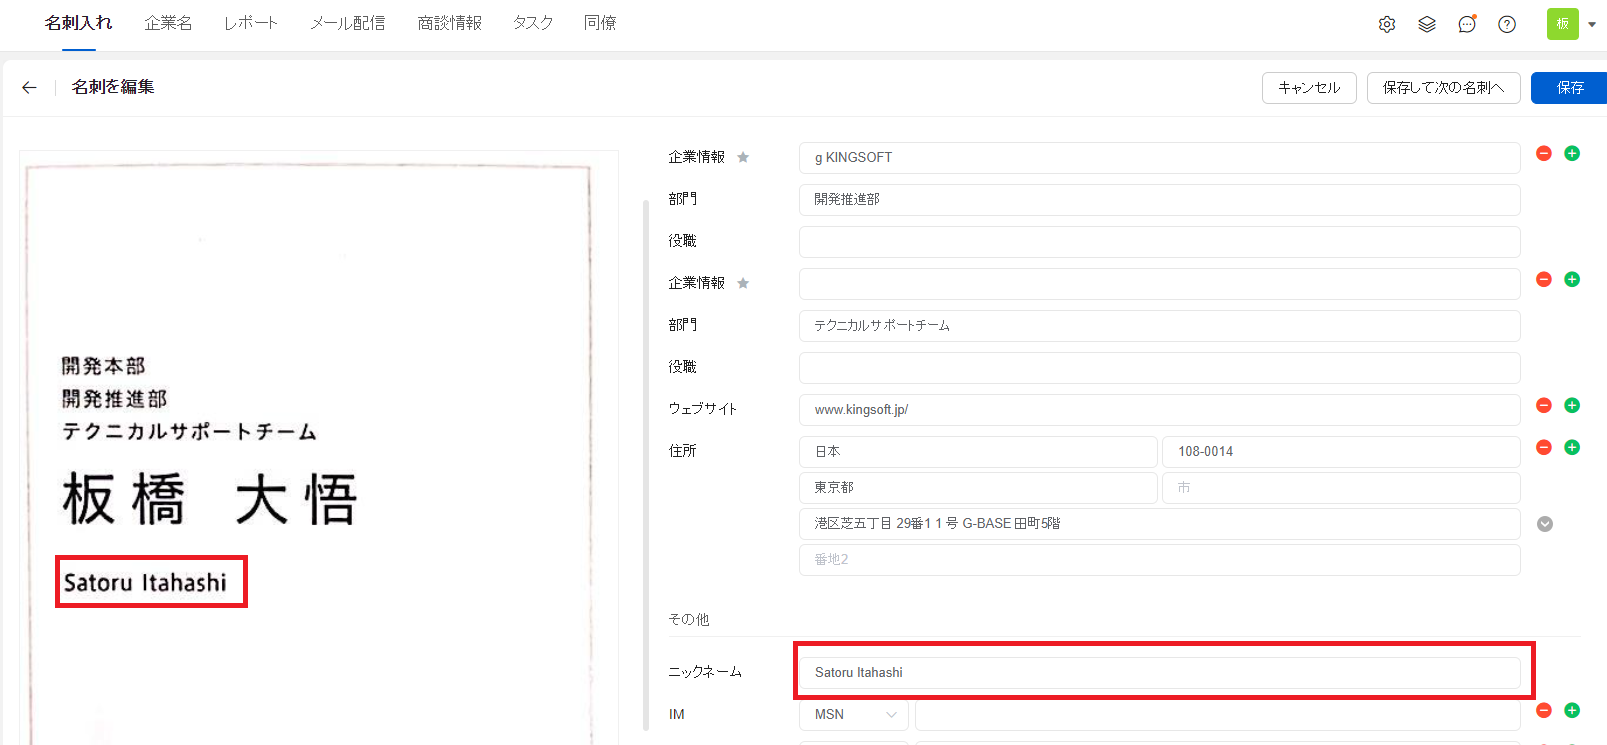Click the ウェブサイト field label
The height and width of the screenshot is (745, 1607).
coord(703,409)
